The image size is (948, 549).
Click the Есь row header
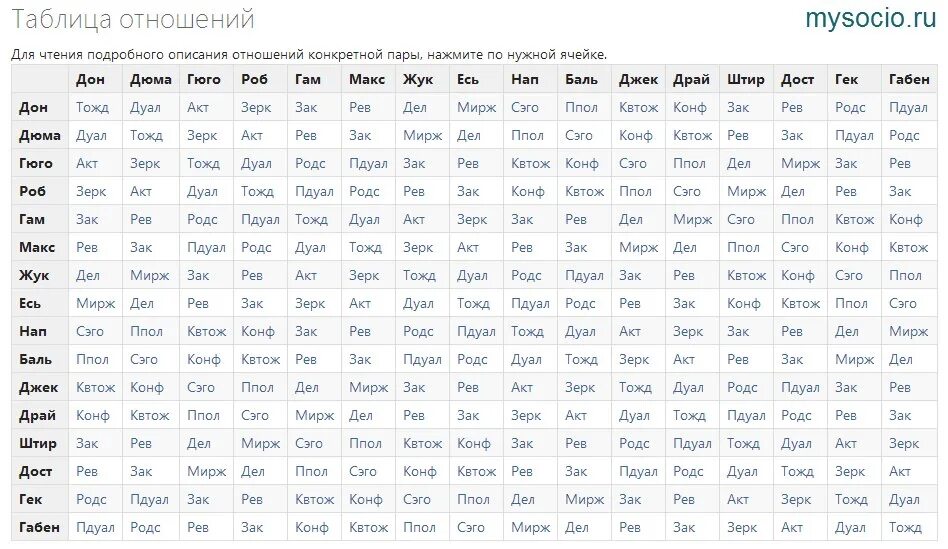30,303
